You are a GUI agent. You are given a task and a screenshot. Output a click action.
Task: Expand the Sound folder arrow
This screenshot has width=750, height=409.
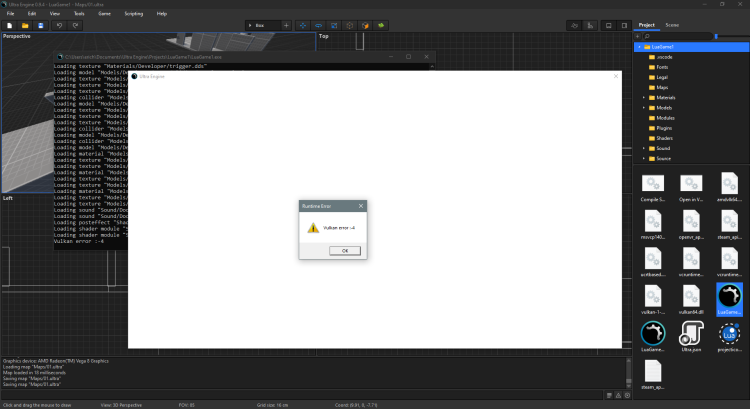[x=644, y=148]
